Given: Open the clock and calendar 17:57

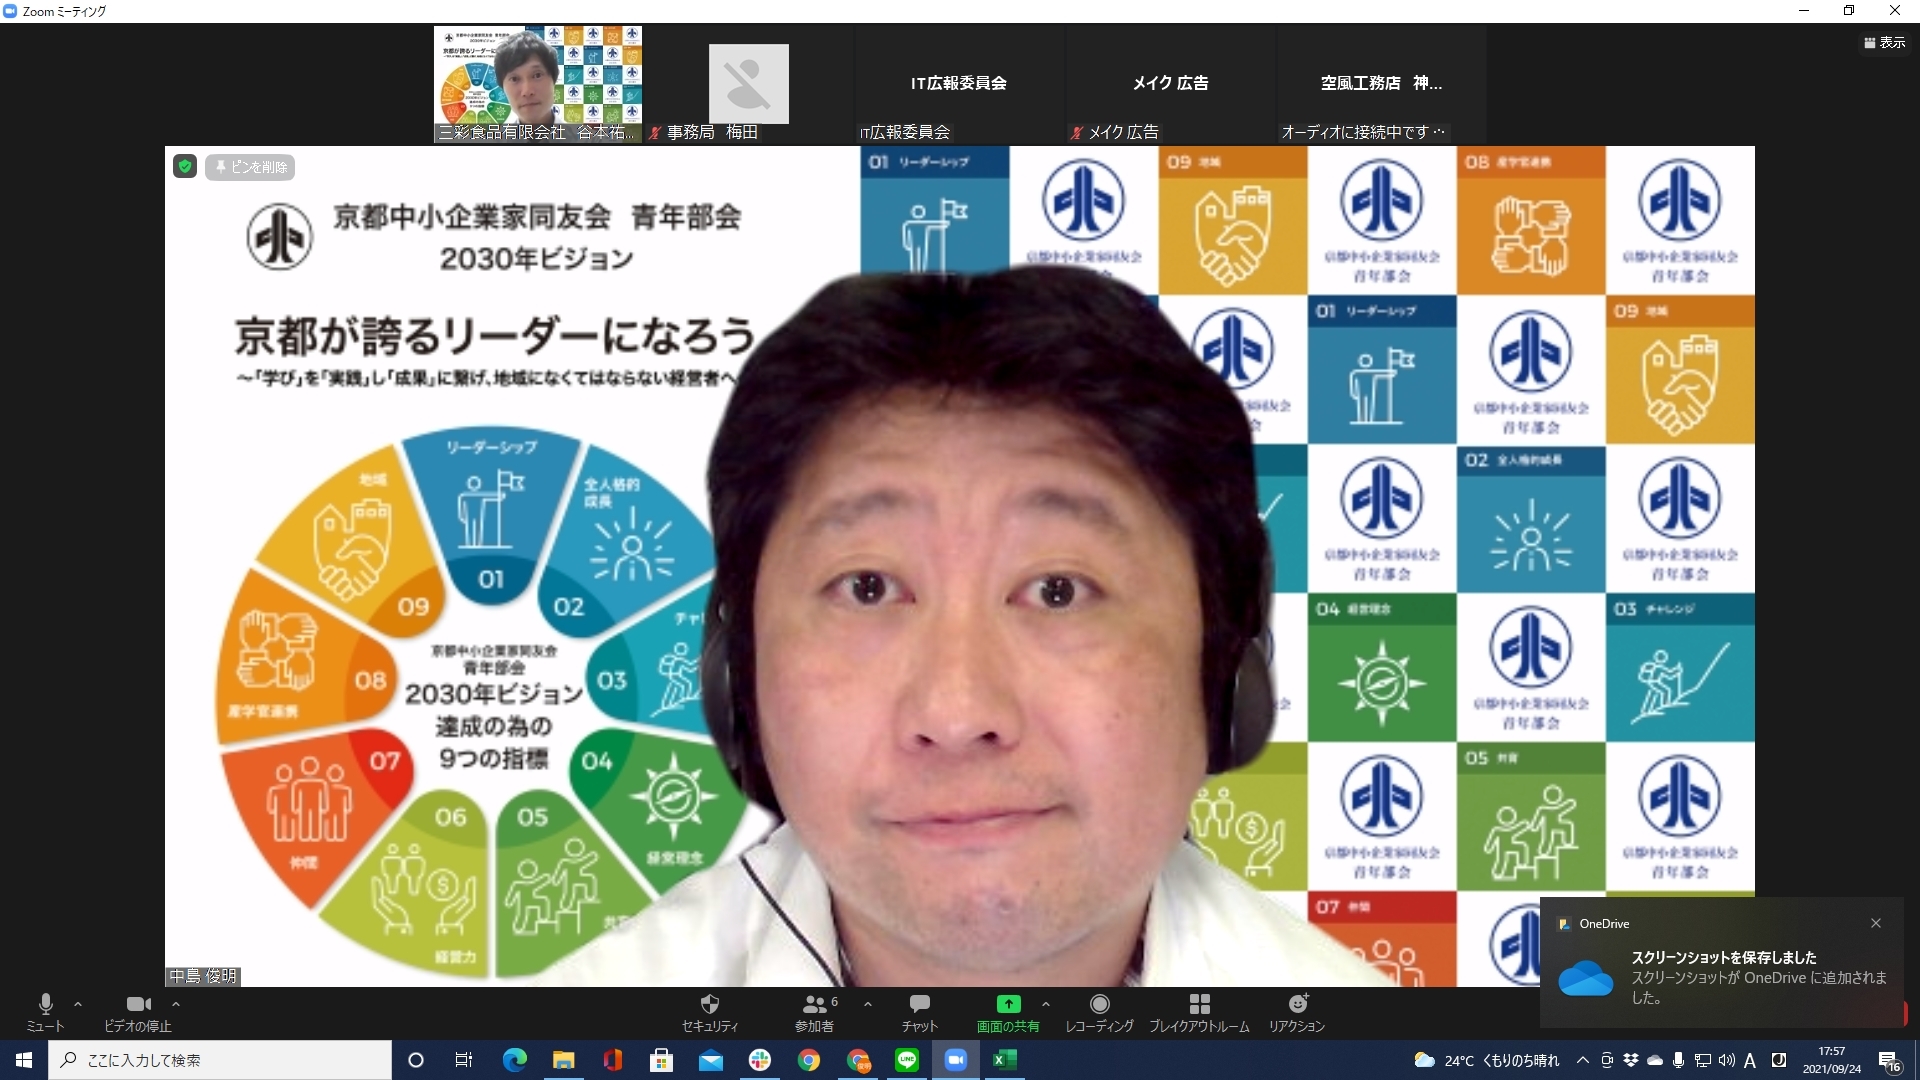Looking at the screenshot, I should pyautogui.click(x=1832, y=1060).
